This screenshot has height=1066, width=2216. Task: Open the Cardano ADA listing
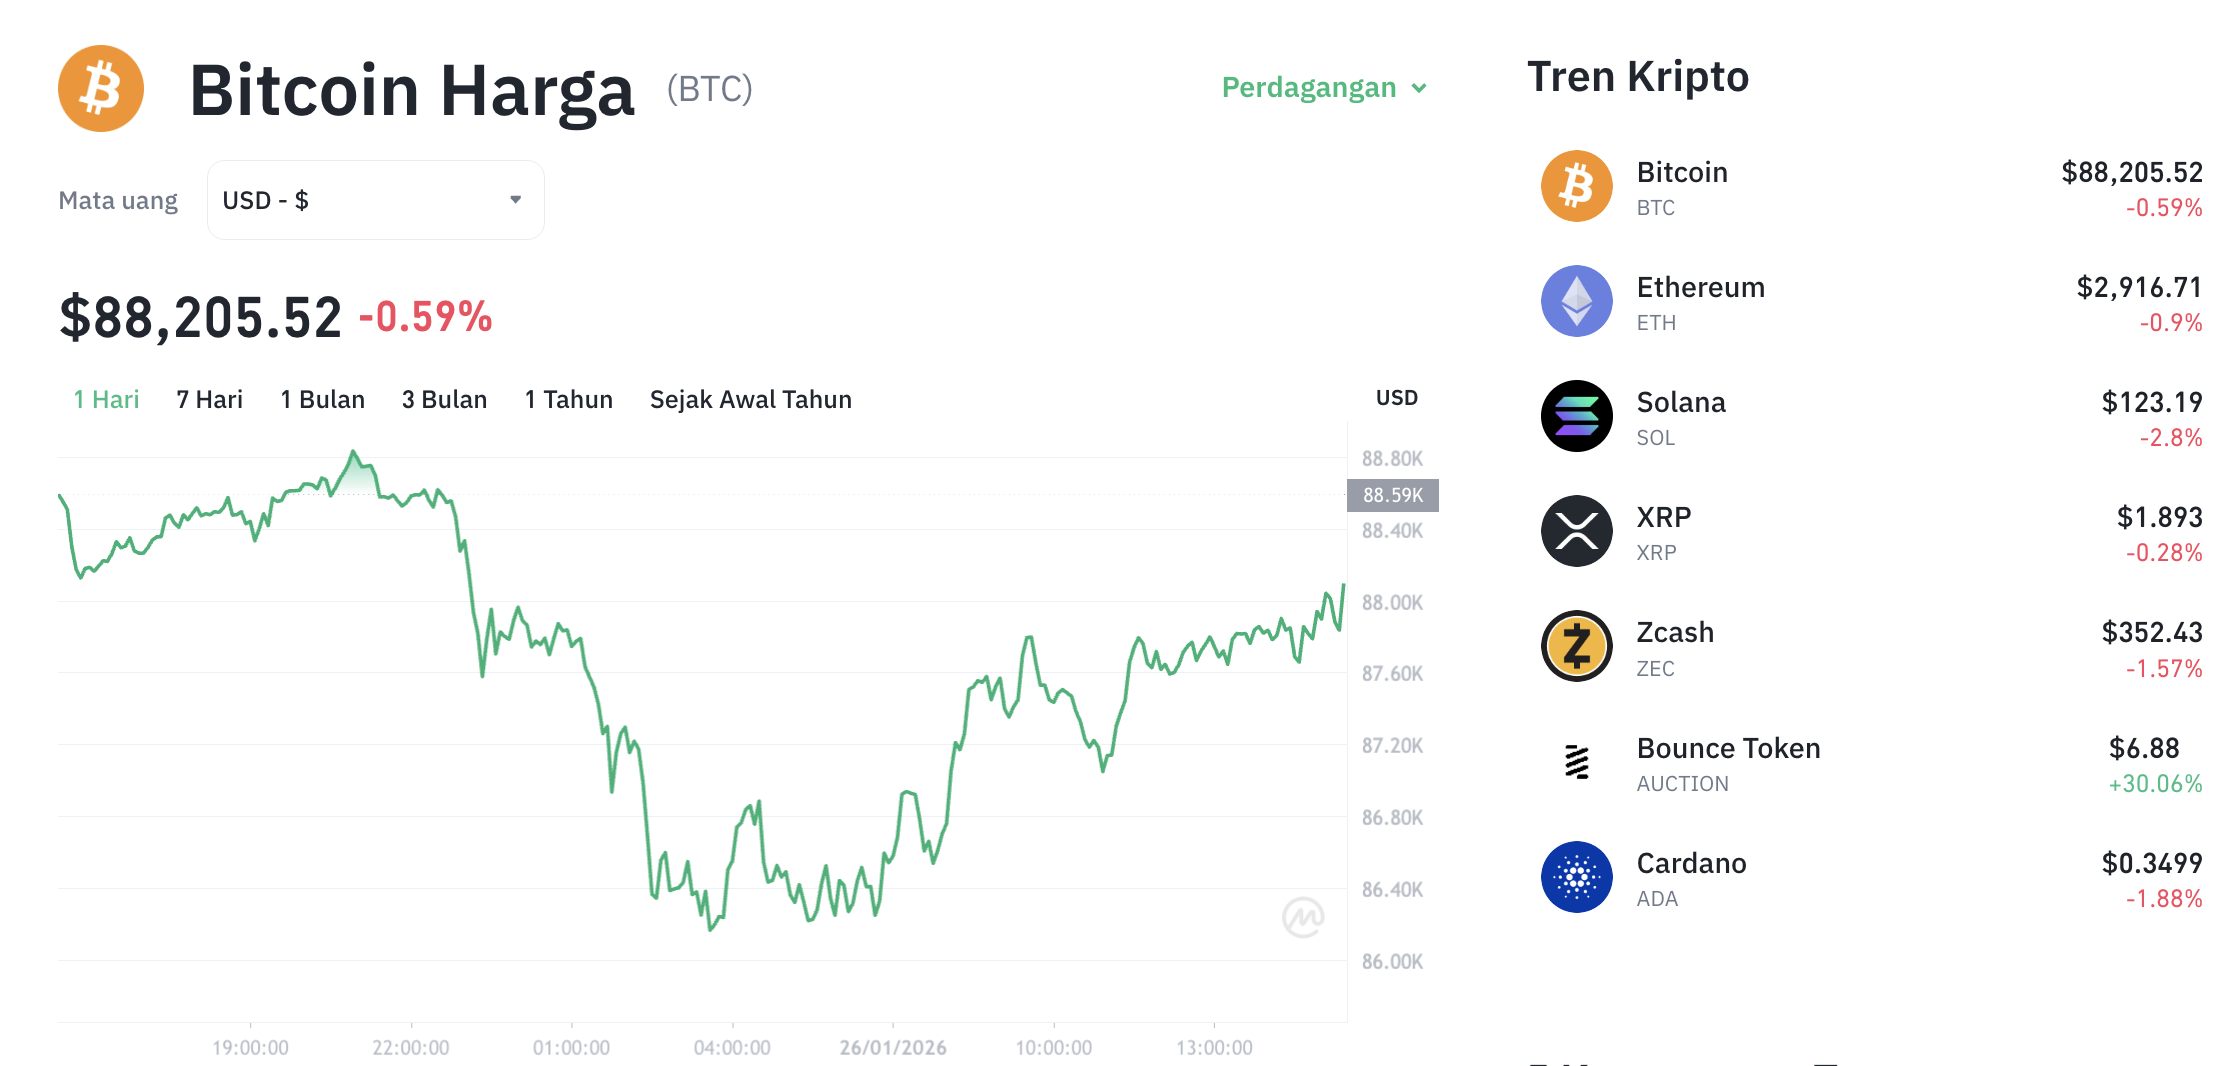(1692, 862)
